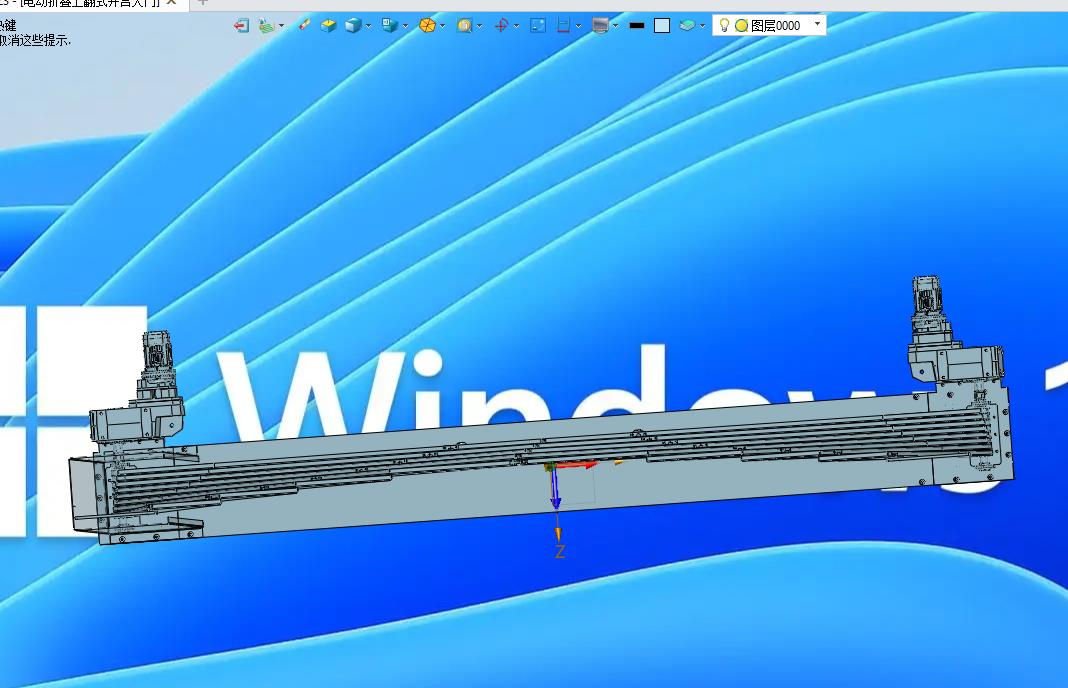
Task: Expand the zoom magnifier dropdown arrow
Action: click(480, 26)
